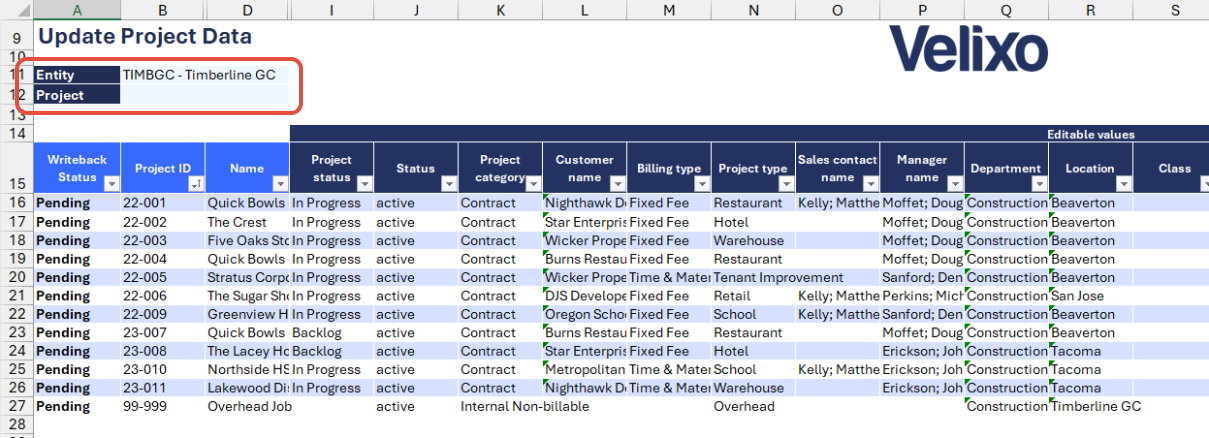Open the Project type filter dropdown
This screenshot has width=1209, height=438.
point(785,184)
